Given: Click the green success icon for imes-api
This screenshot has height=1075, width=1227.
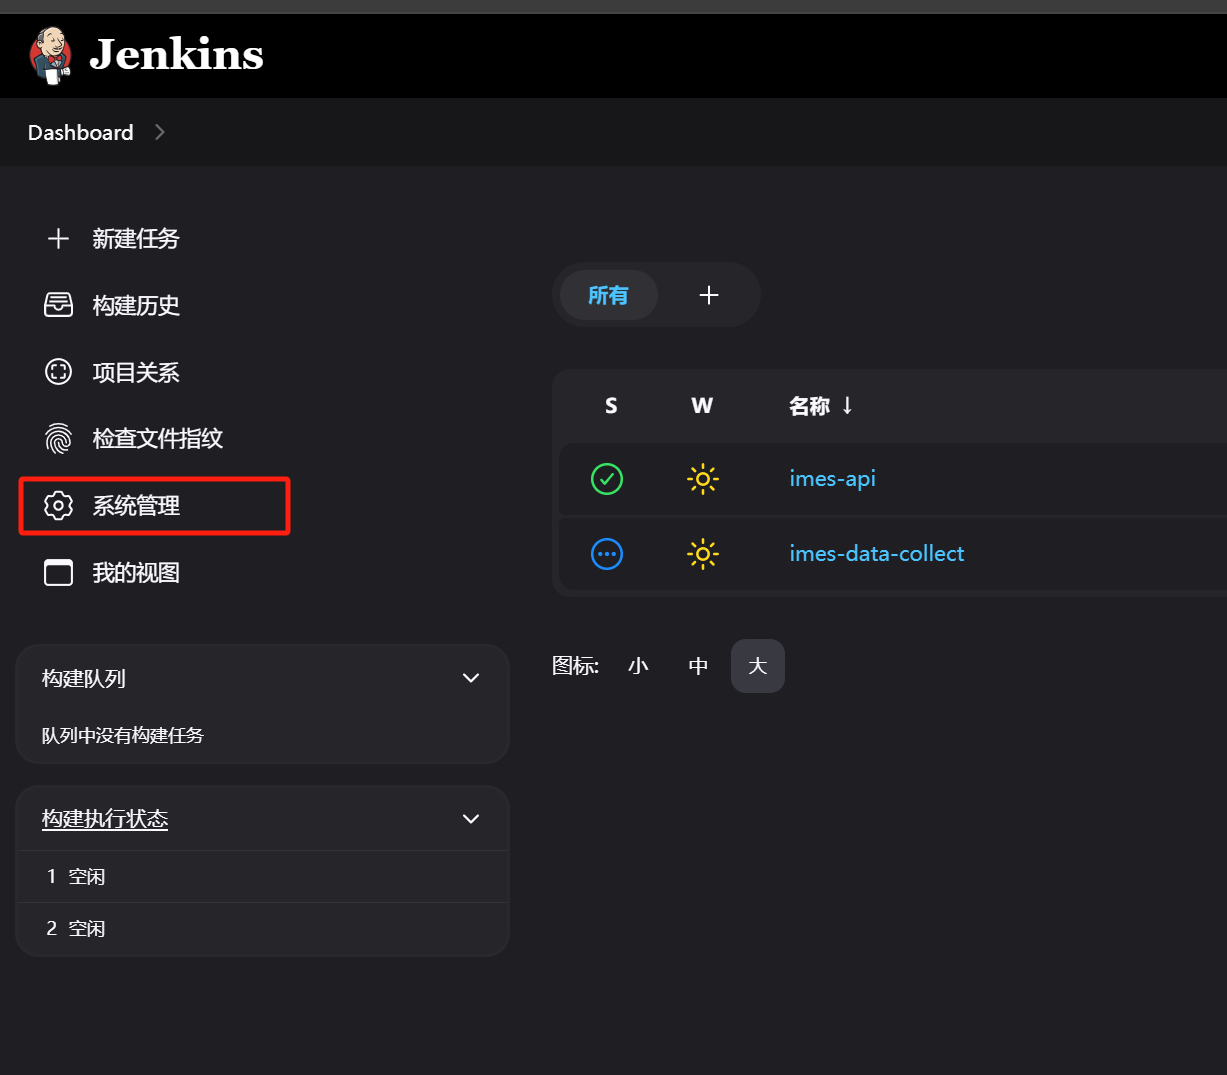Looking at the screenshot, I should point(607,479).
